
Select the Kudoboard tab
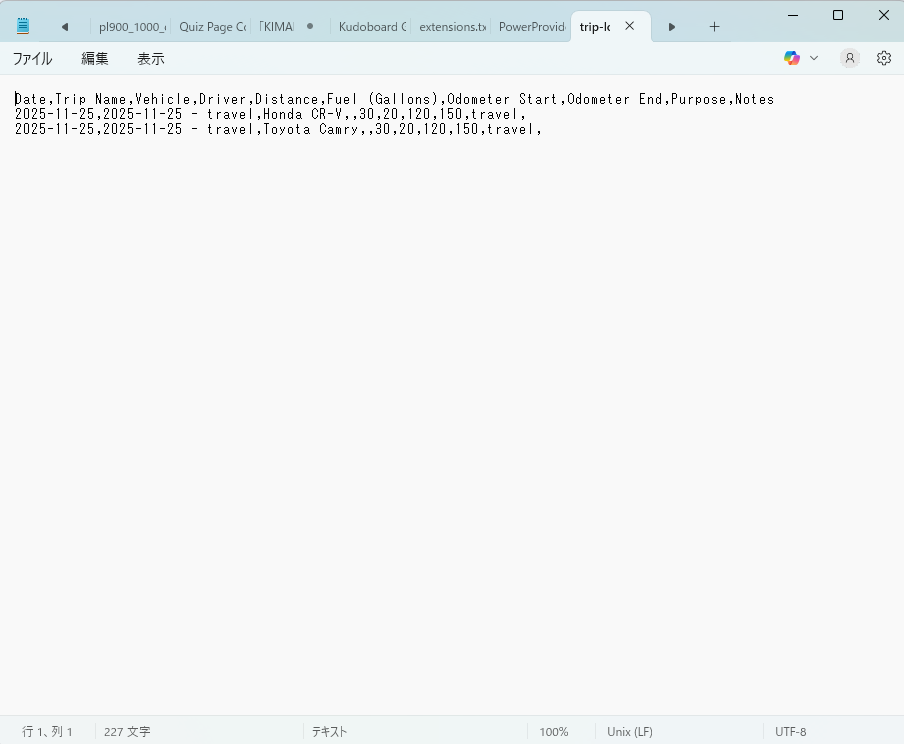pyautogui.click(x=370, y=26)
